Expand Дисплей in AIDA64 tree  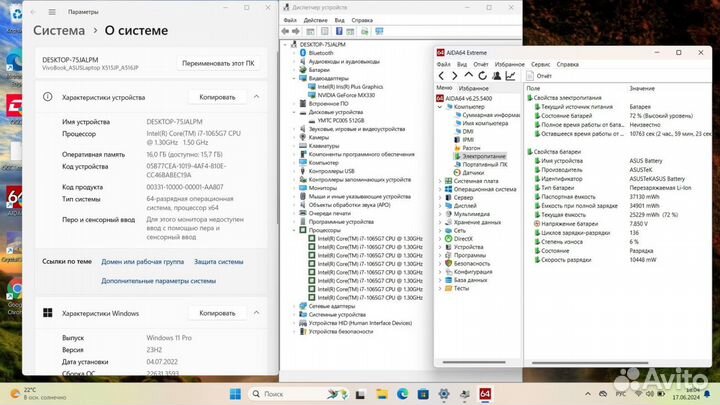(x=440, y=206)
